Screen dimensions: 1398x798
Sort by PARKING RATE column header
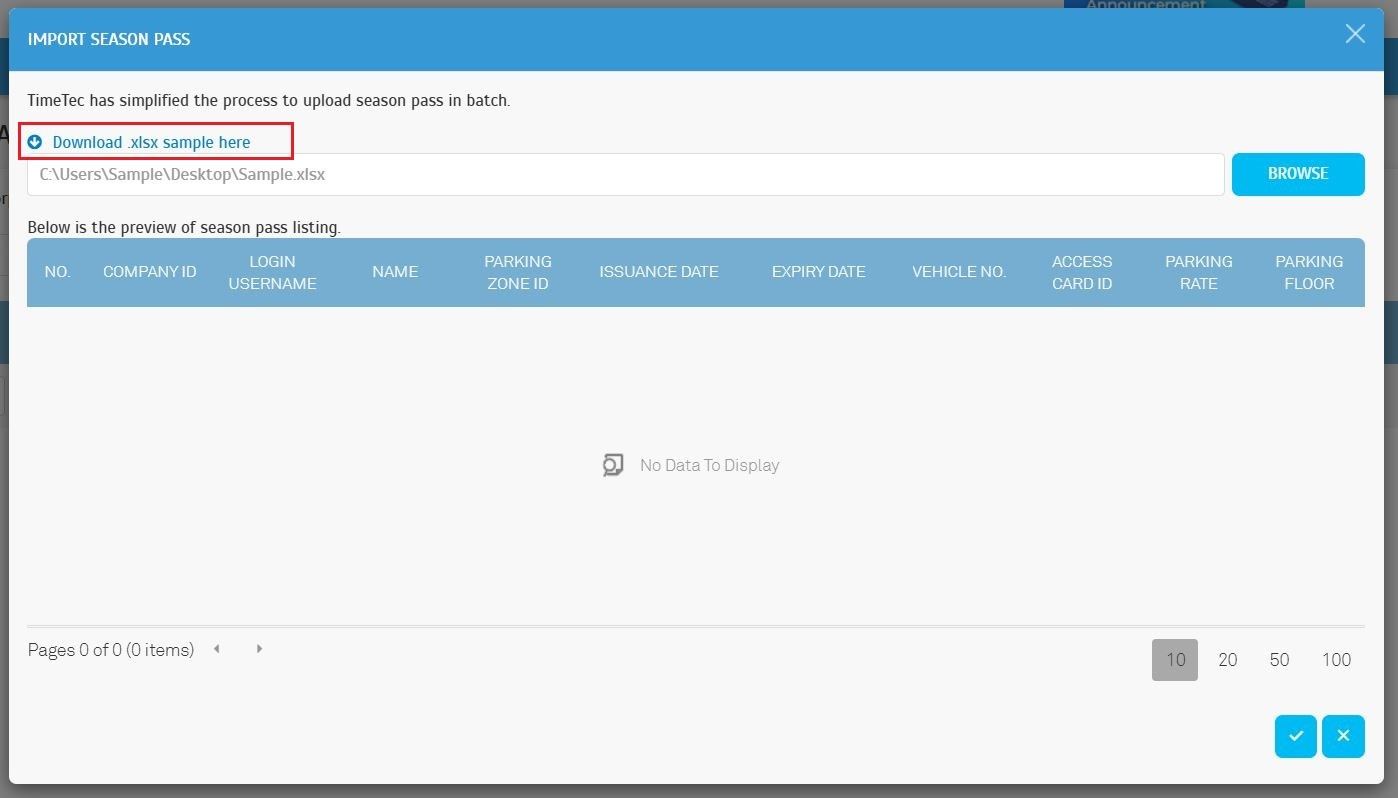1198,272
